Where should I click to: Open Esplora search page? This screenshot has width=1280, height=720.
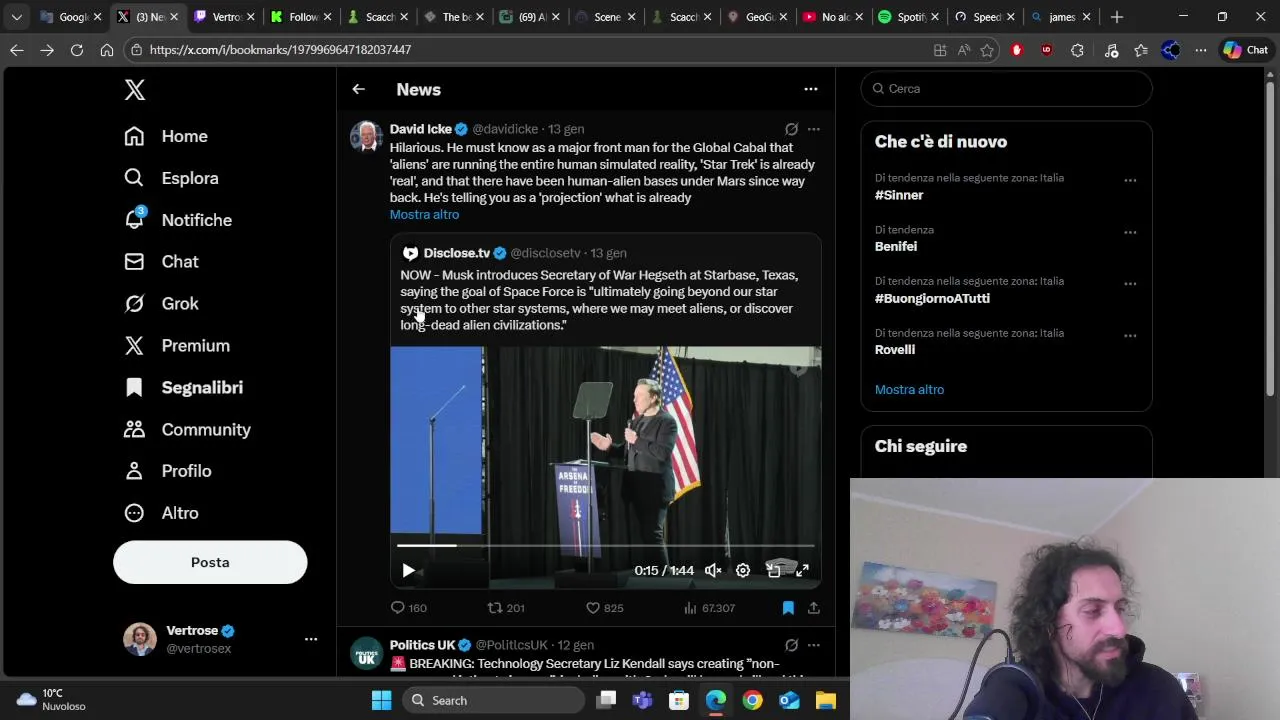point(171,178)
